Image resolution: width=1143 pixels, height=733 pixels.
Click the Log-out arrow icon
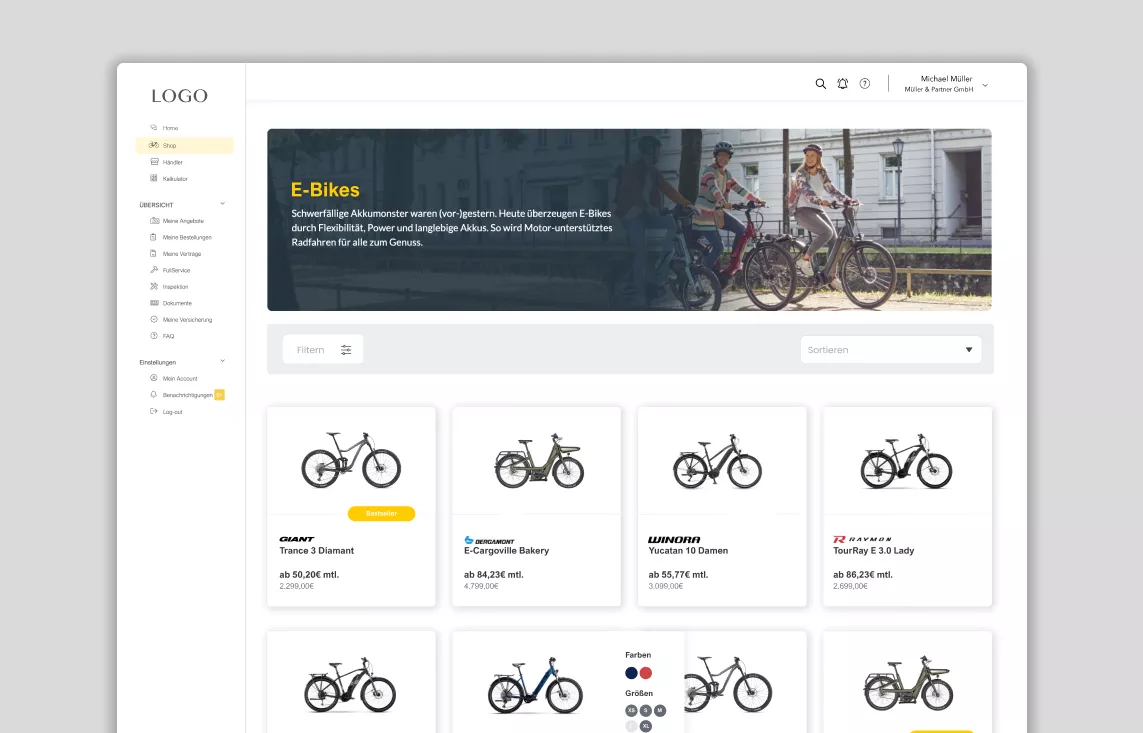154,412
